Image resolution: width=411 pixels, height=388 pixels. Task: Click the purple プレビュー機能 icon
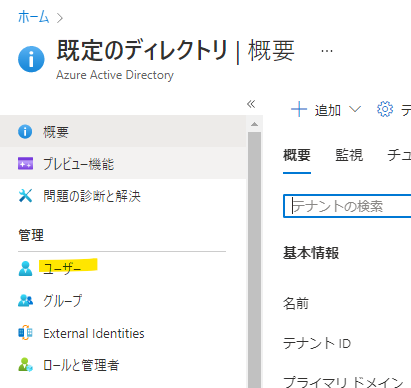(x=25, y=164)
